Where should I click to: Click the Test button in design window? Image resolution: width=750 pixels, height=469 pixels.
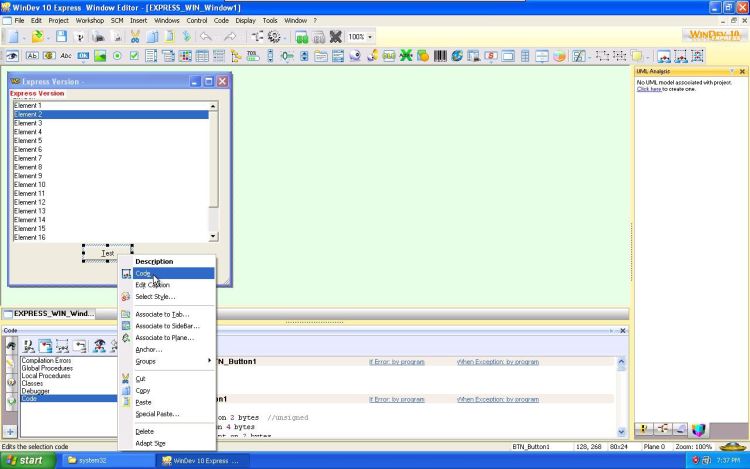tap(108, 253)
